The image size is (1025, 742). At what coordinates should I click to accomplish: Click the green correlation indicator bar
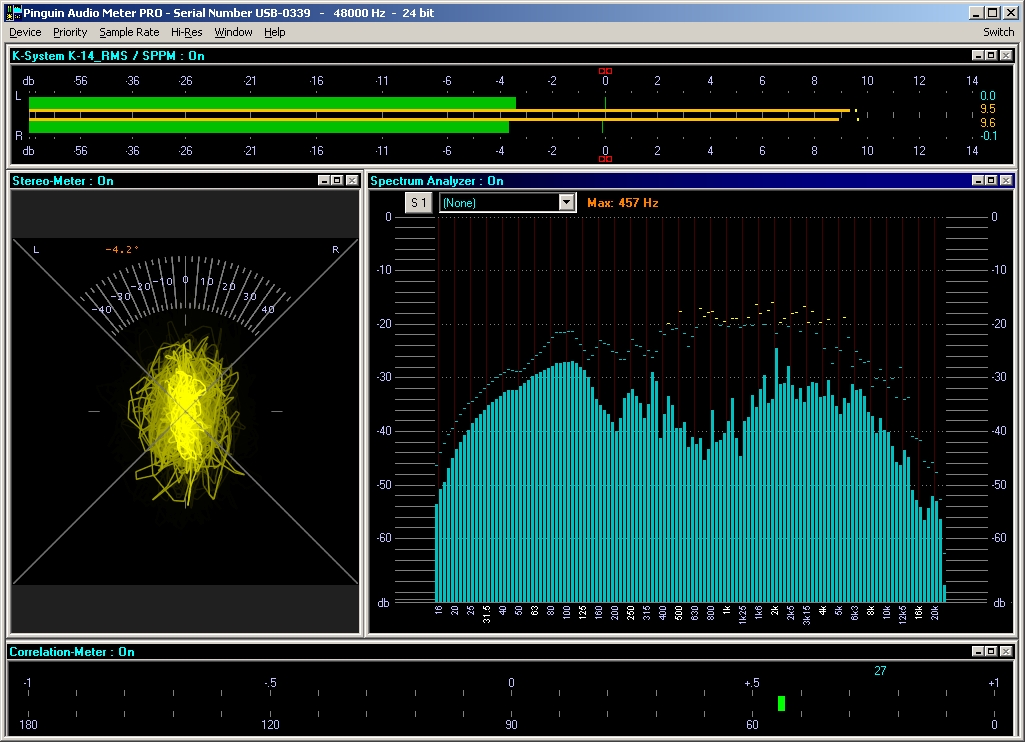point(781,704)
